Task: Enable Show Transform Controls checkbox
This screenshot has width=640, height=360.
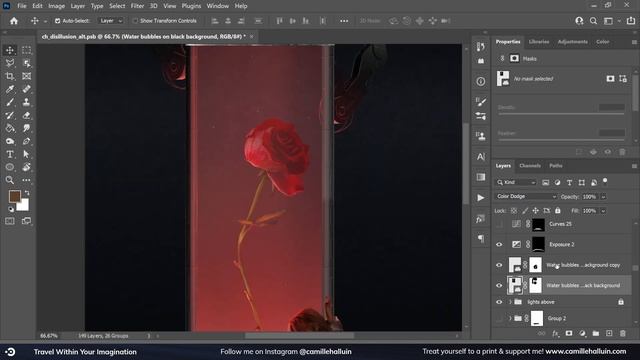Action: pyautogui.click(x=135, y=21)
